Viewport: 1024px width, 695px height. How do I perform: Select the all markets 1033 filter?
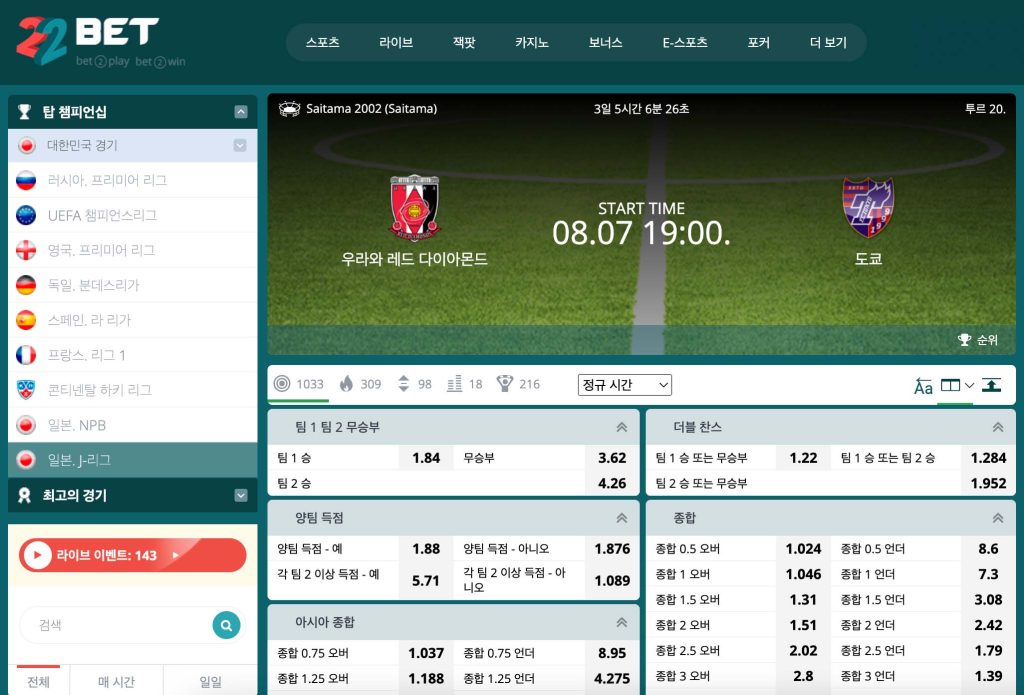click(299, 384)
